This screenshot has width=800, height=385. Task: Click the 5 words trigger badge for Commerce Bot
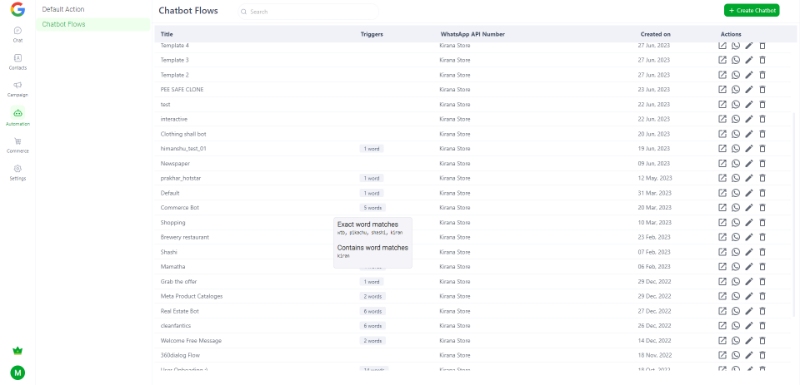[x=372, y=208]
